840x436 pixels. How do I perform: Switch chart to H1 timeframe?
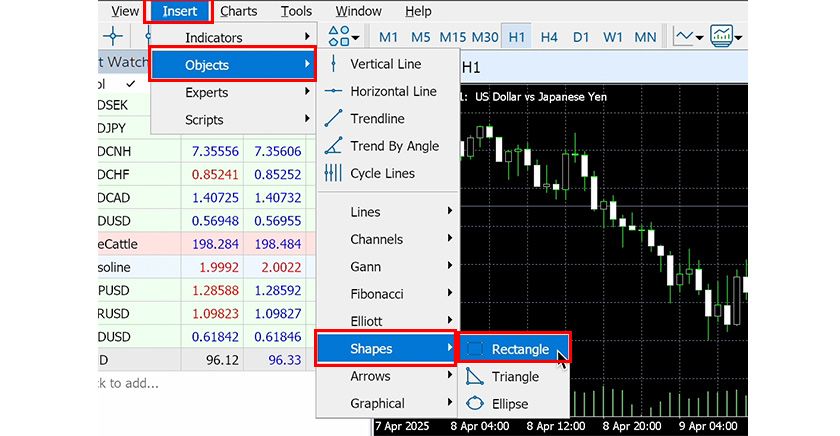pyautogui.click(x=516, y=38)
